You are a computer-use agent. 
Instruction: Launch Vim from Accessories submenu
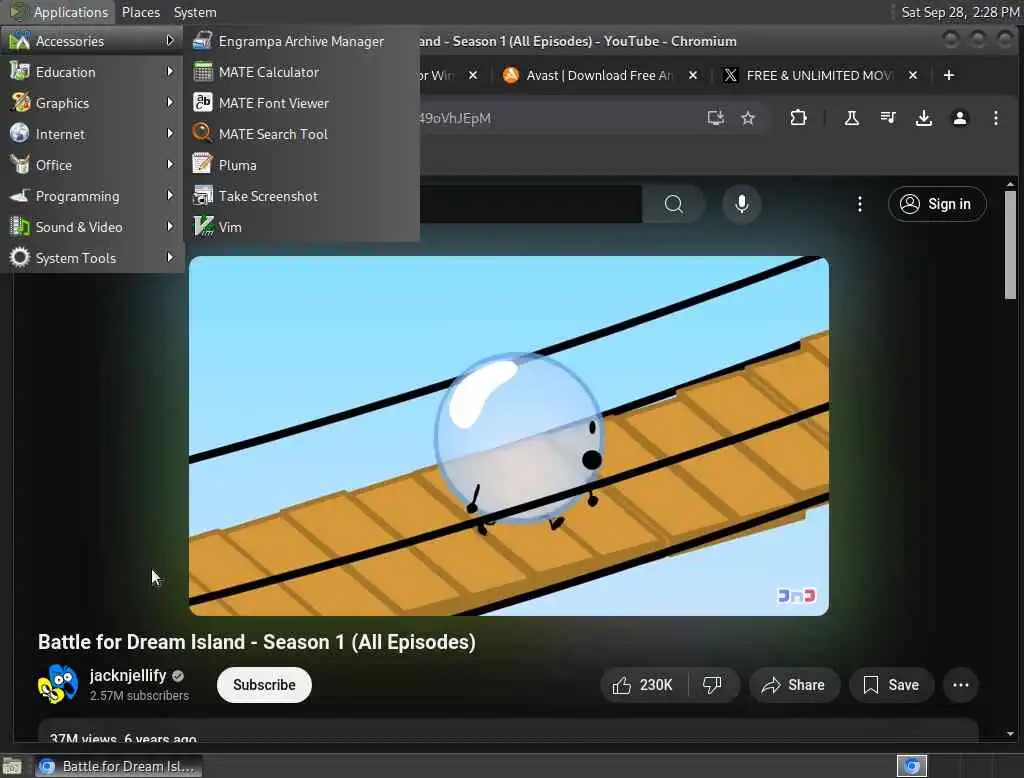coord(302,227)
